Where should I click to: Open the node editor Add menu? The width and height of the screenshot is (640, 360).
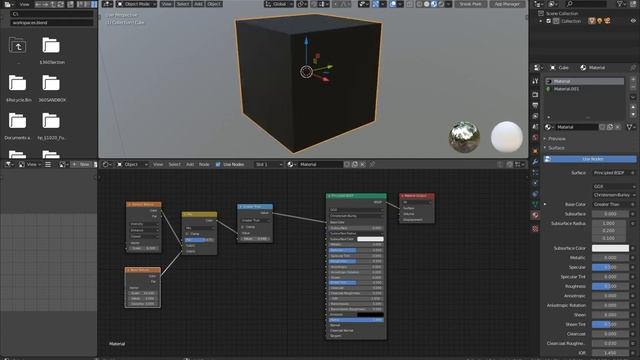pos(190,164)
